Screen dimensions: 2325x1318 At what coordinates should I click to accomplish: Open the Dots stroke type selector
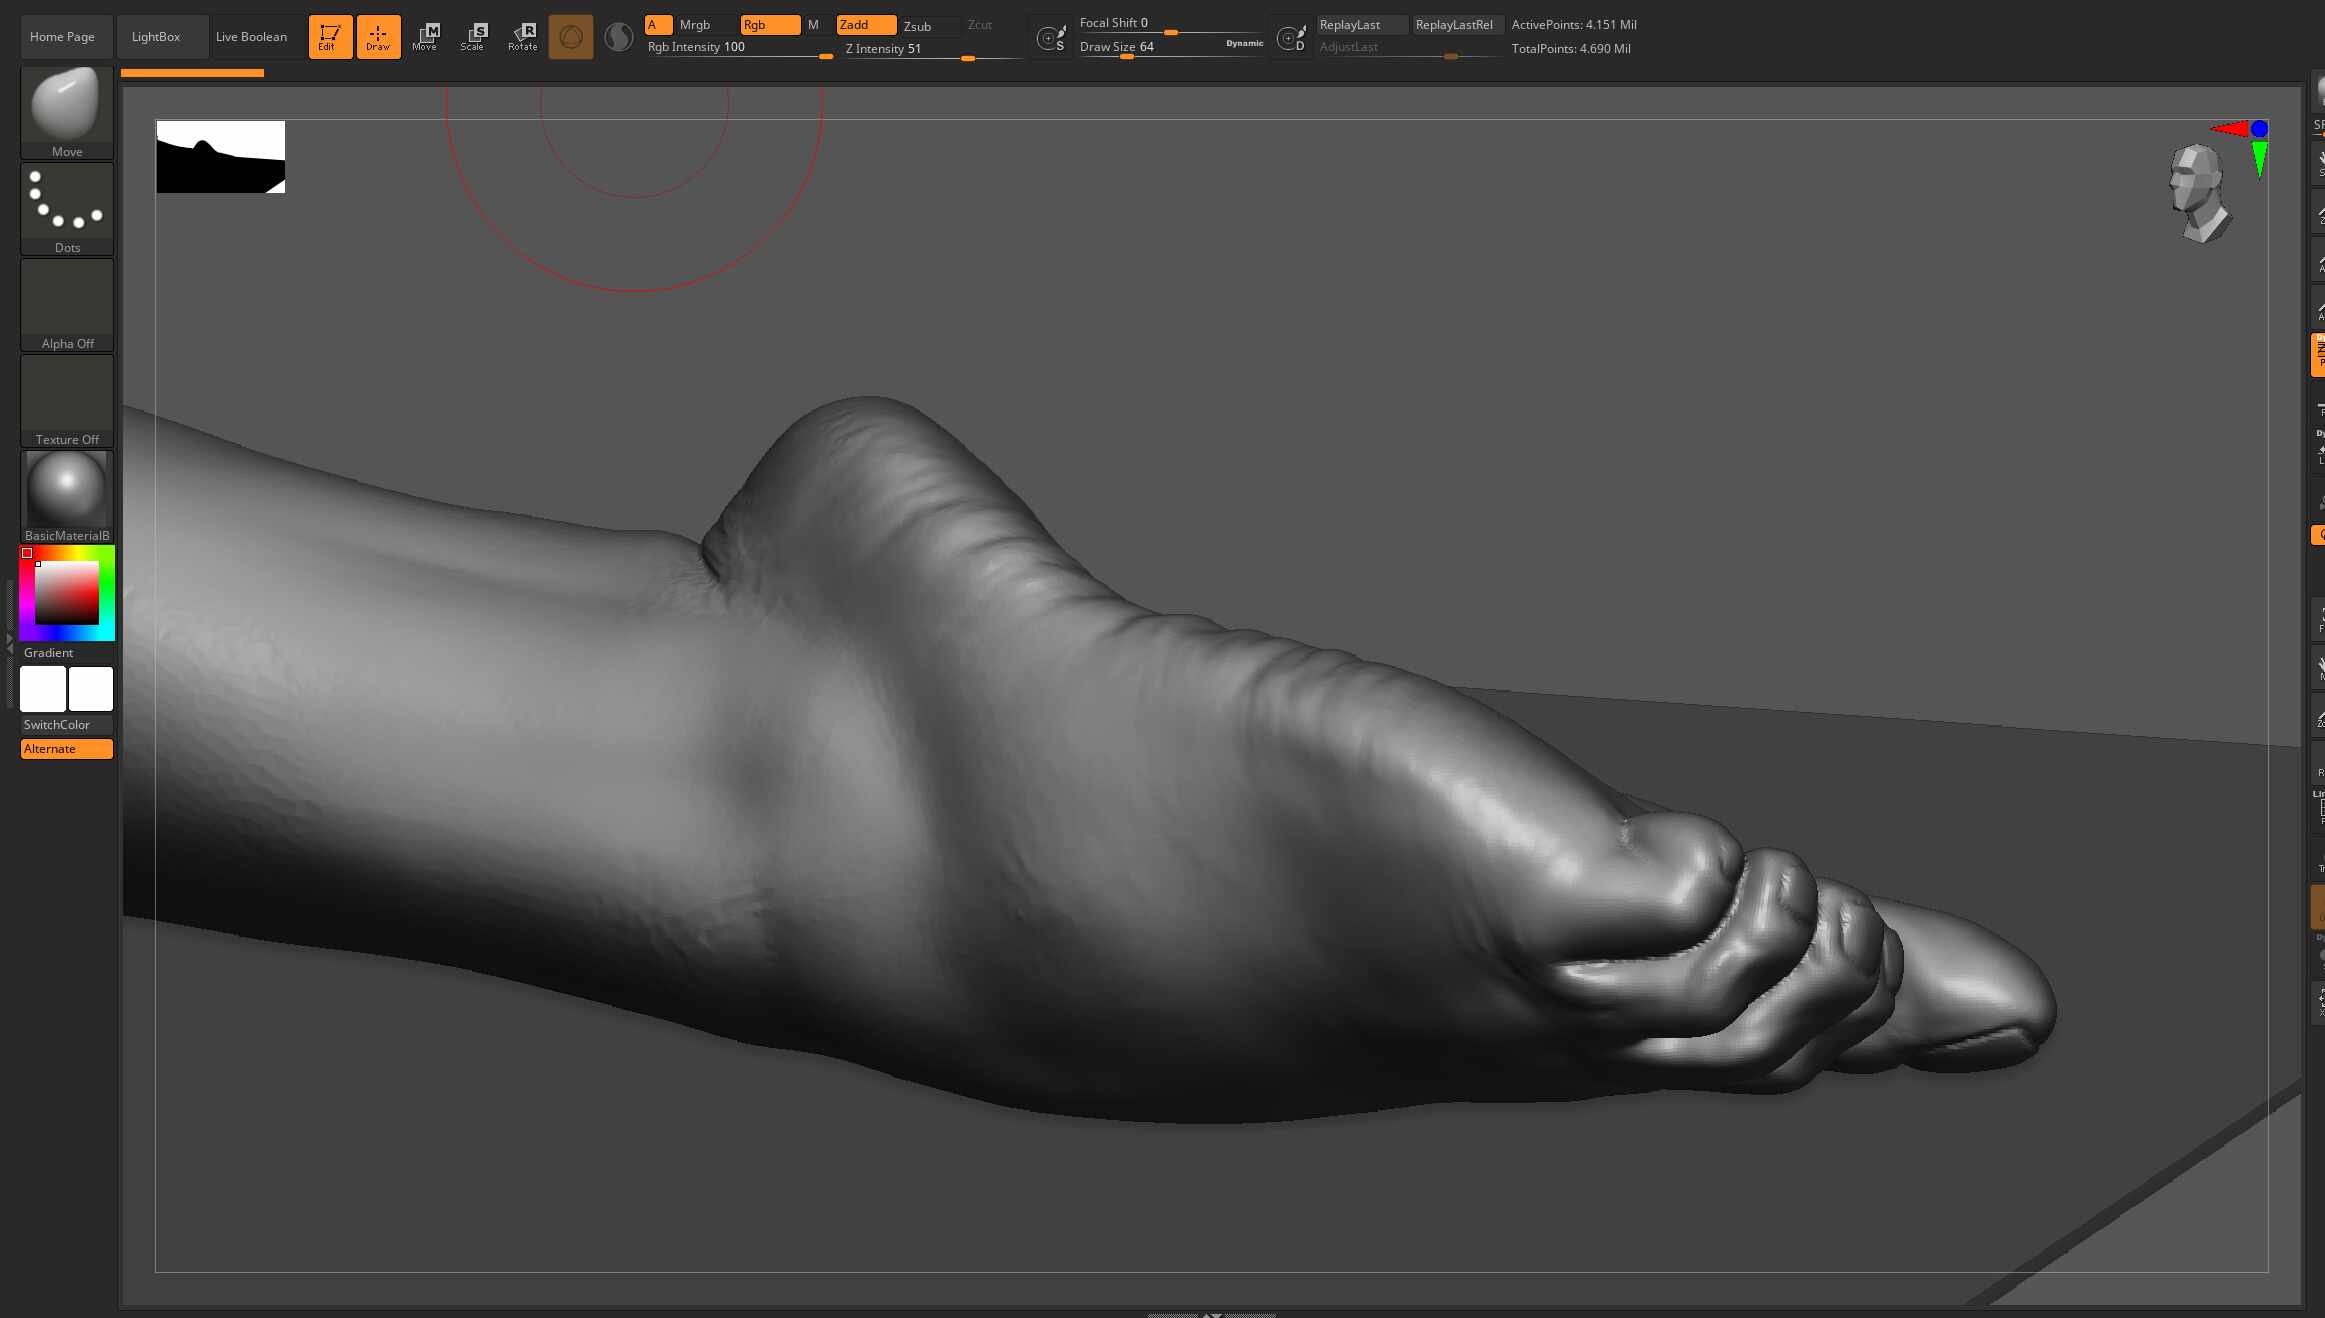click(67, 208)
